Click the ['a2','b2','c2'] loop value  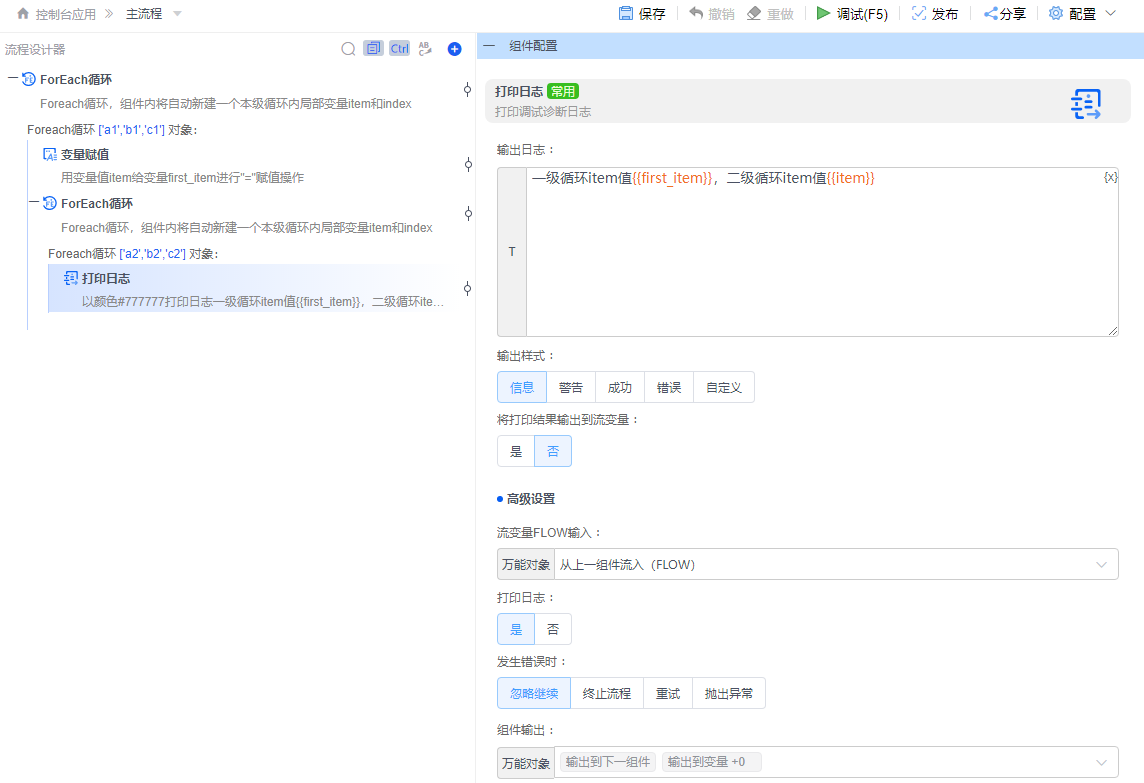[x=152, y=254]
